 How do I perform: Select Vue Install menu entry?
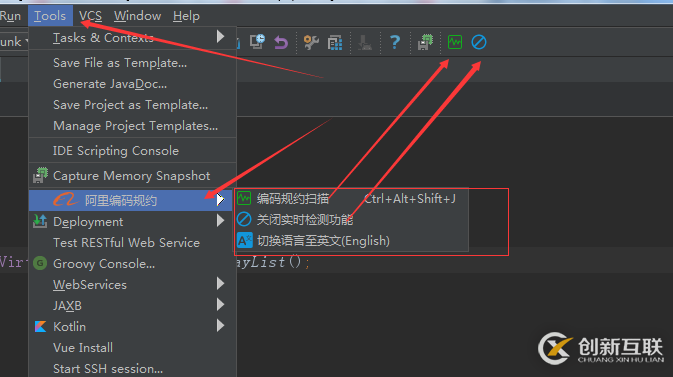click(x=133, y=347)
